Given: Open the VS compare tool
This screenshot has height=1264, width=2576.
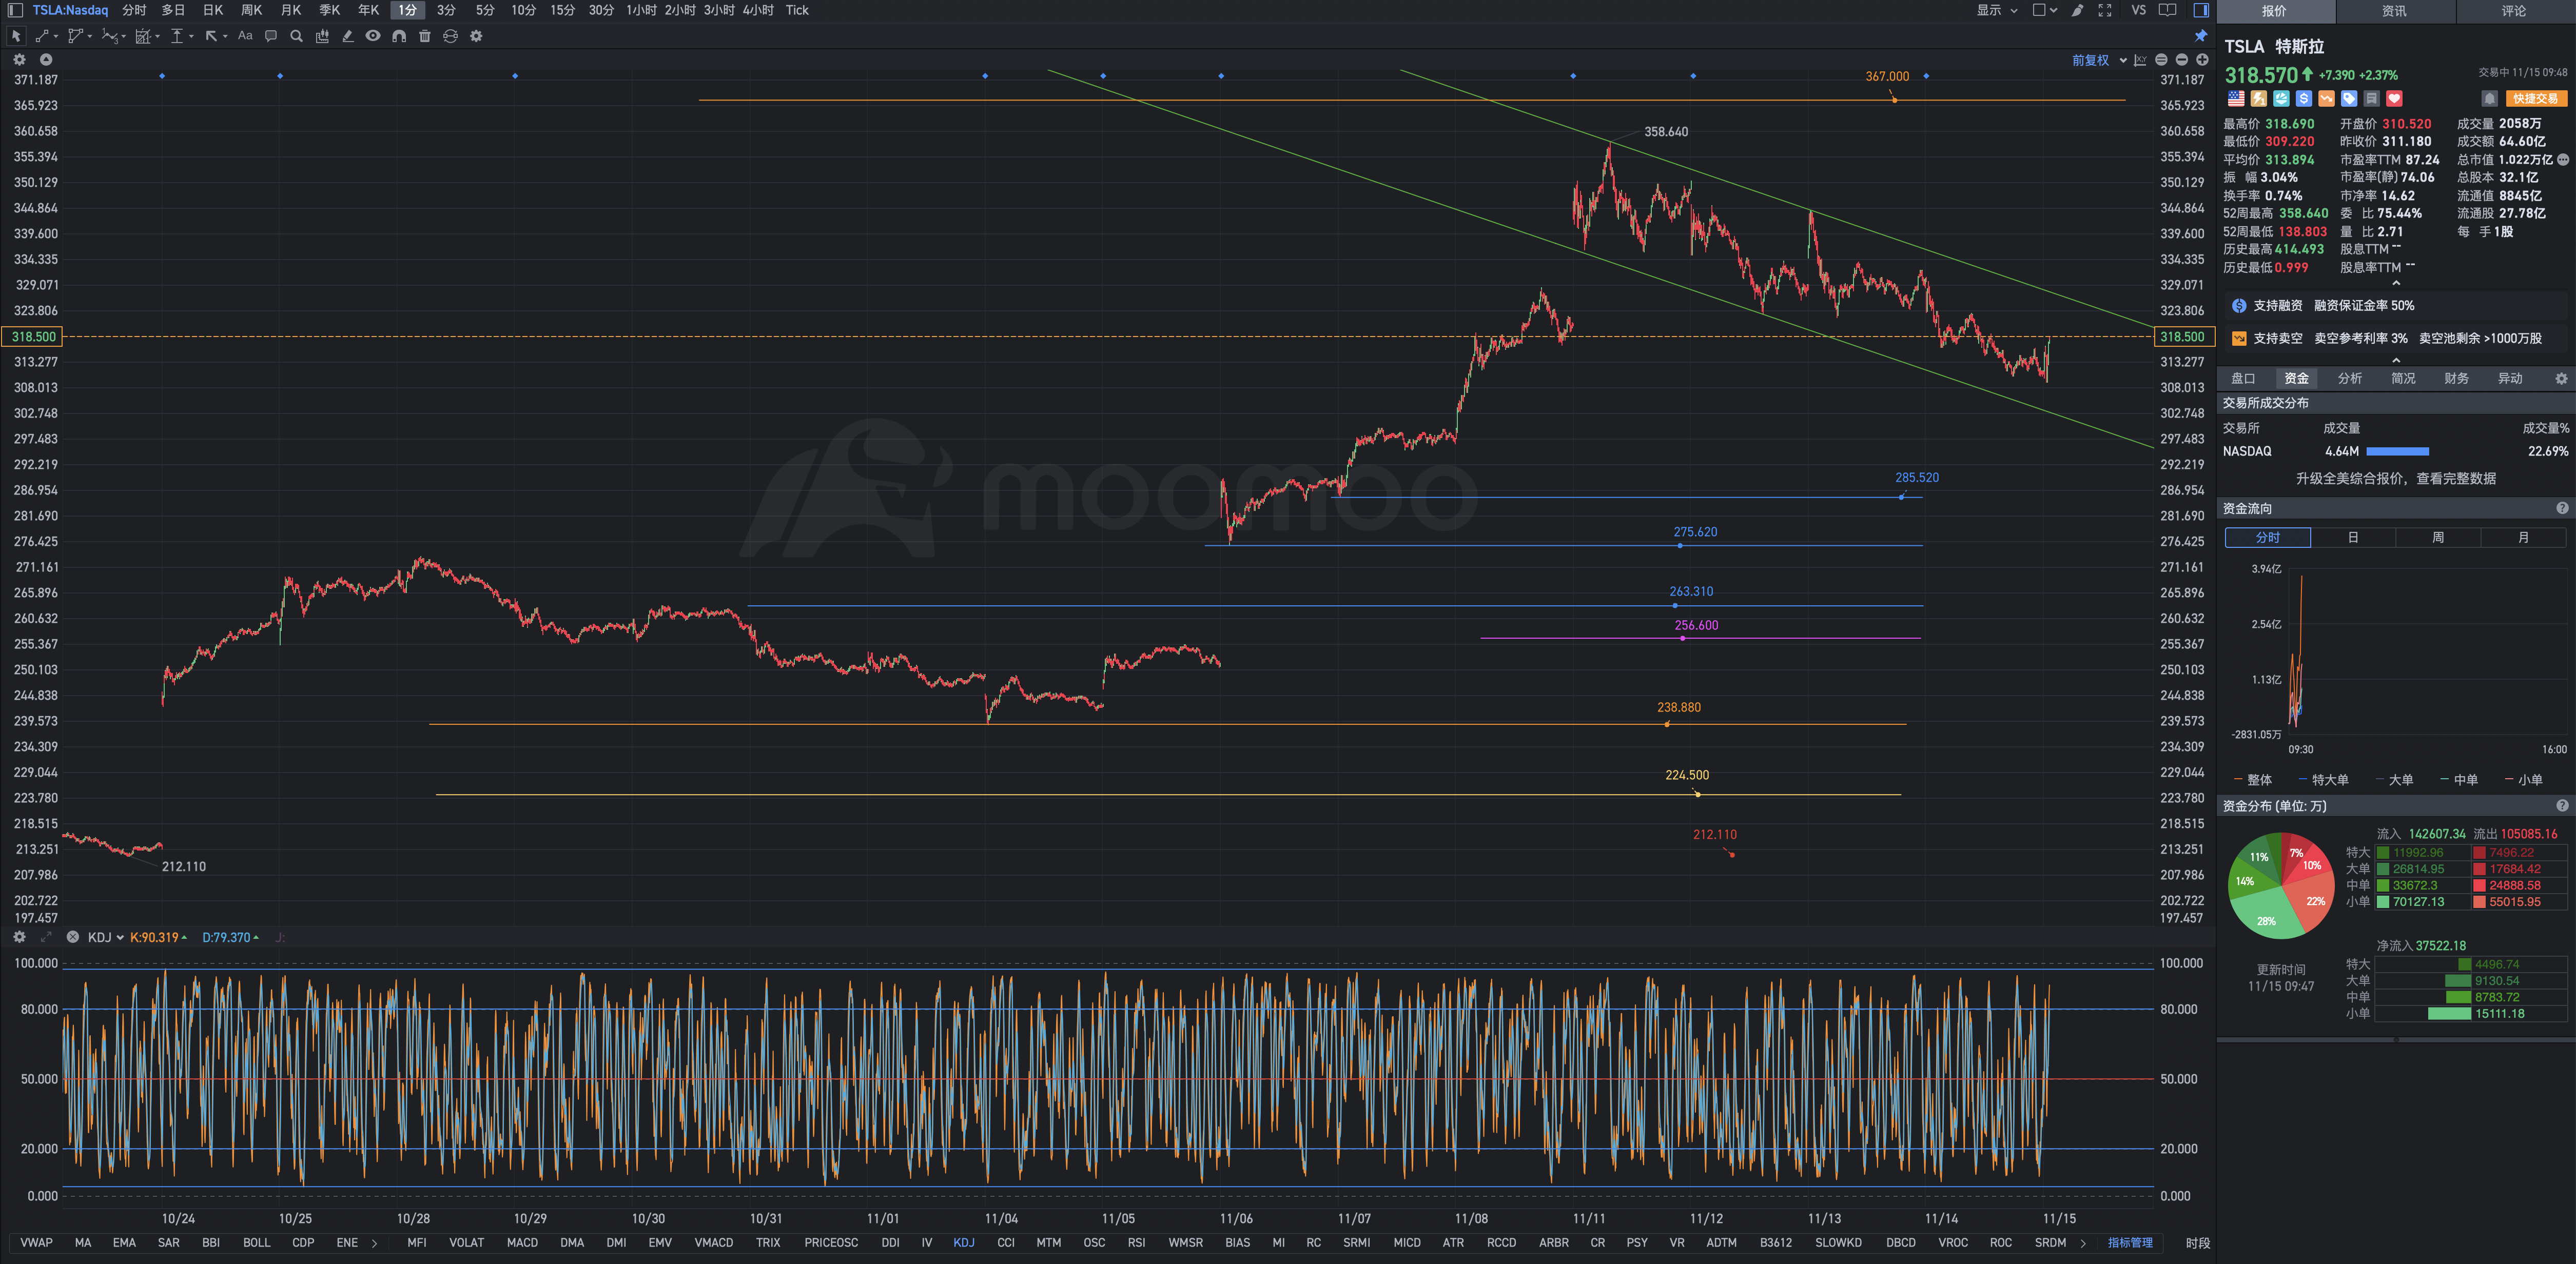Looking at the screenshot, I should 2139,10.
